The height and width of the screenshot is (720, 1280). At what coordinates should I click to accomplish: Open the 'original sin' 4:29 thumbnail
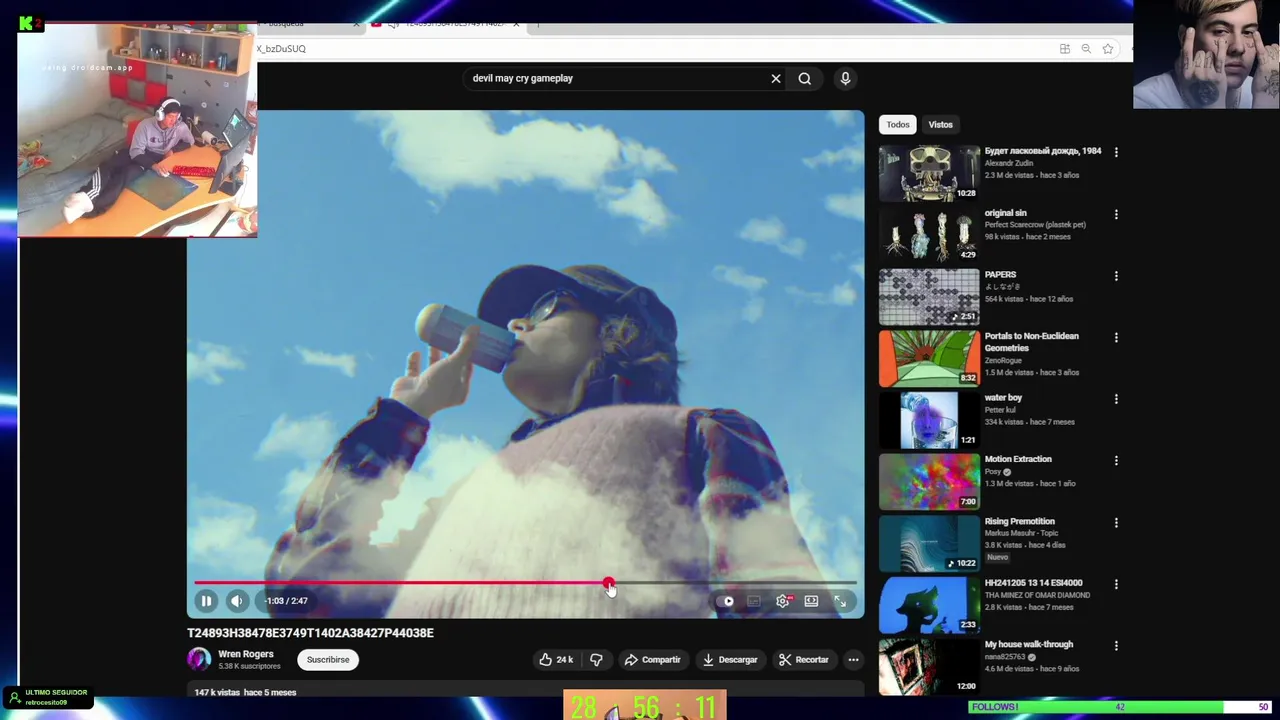click(929, 235)
